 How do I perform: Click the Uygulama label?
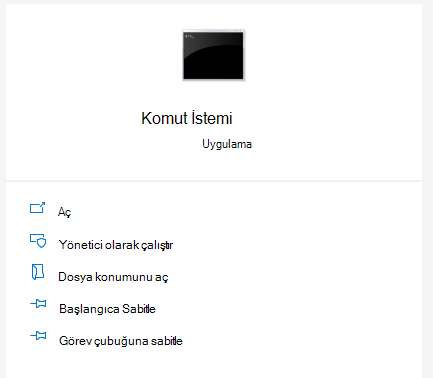(x=227, y=144)
